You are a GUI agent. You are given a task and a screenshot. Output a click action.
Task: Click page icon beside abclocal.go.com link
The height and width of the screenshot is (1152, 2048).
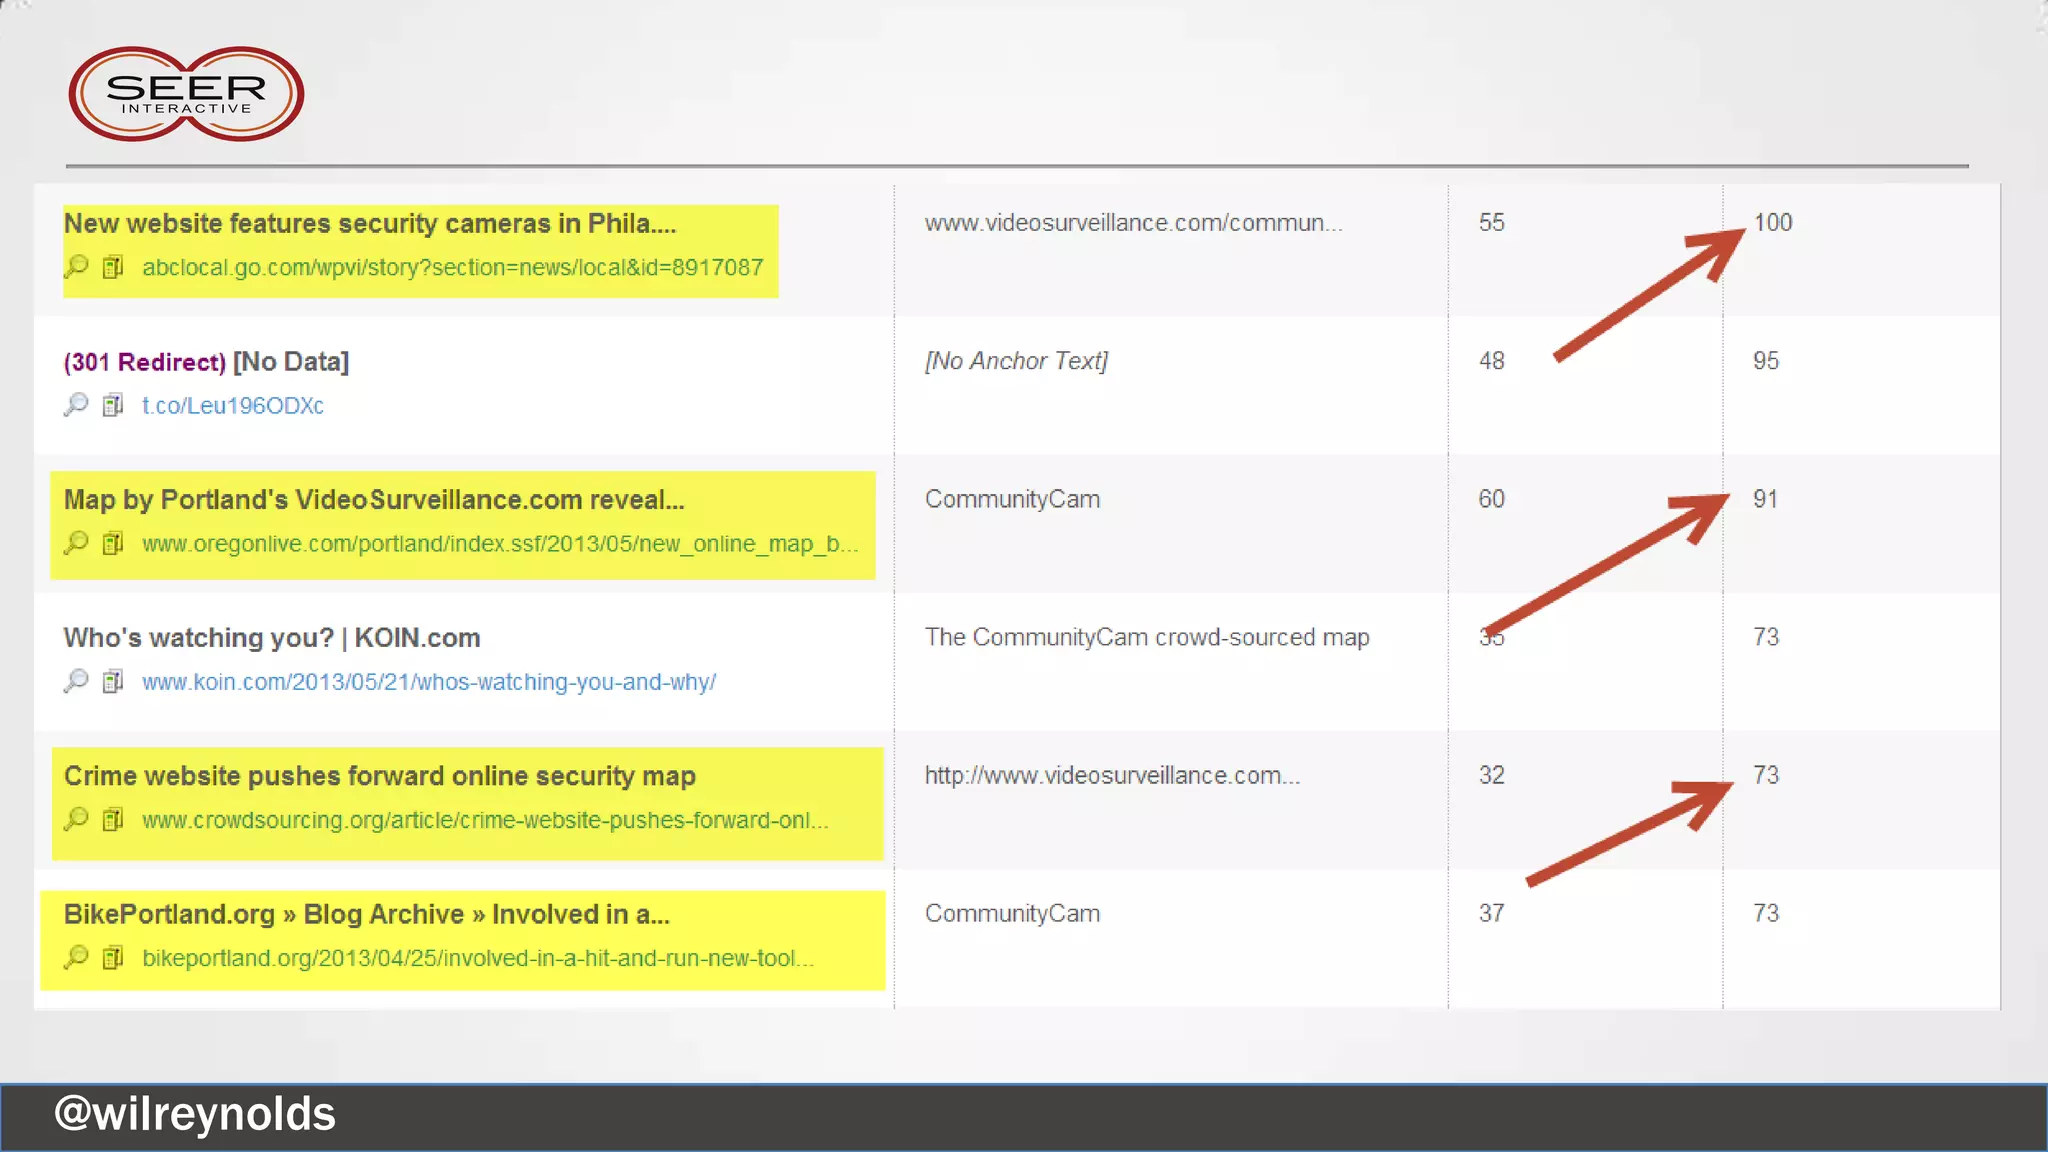coord(113,267)
